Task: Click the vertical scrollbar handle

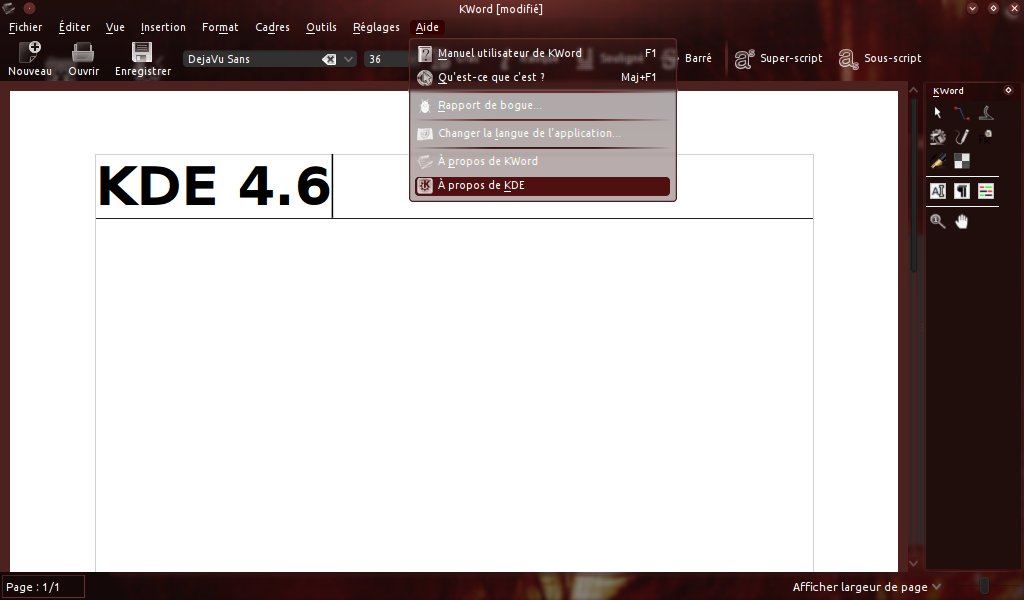Action: coord(913,185)
